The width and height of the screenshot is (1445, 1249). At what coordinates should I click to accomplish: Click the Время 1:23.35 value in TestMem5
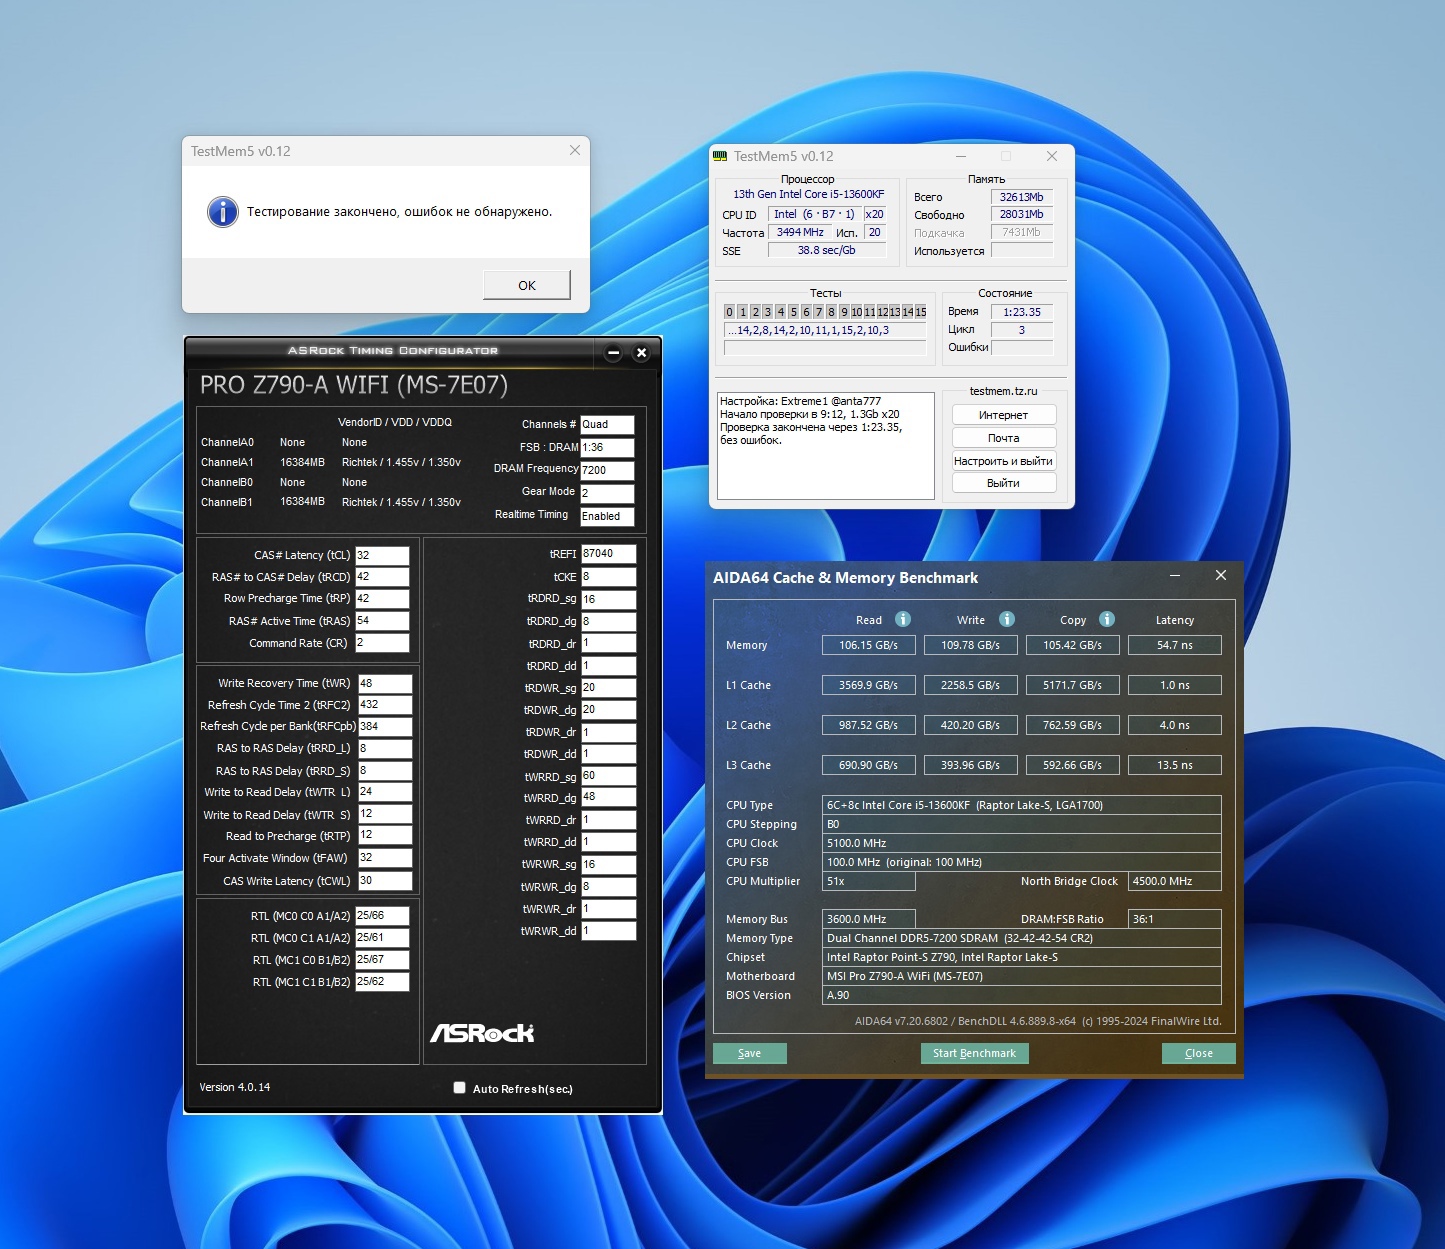[1022, 312]
